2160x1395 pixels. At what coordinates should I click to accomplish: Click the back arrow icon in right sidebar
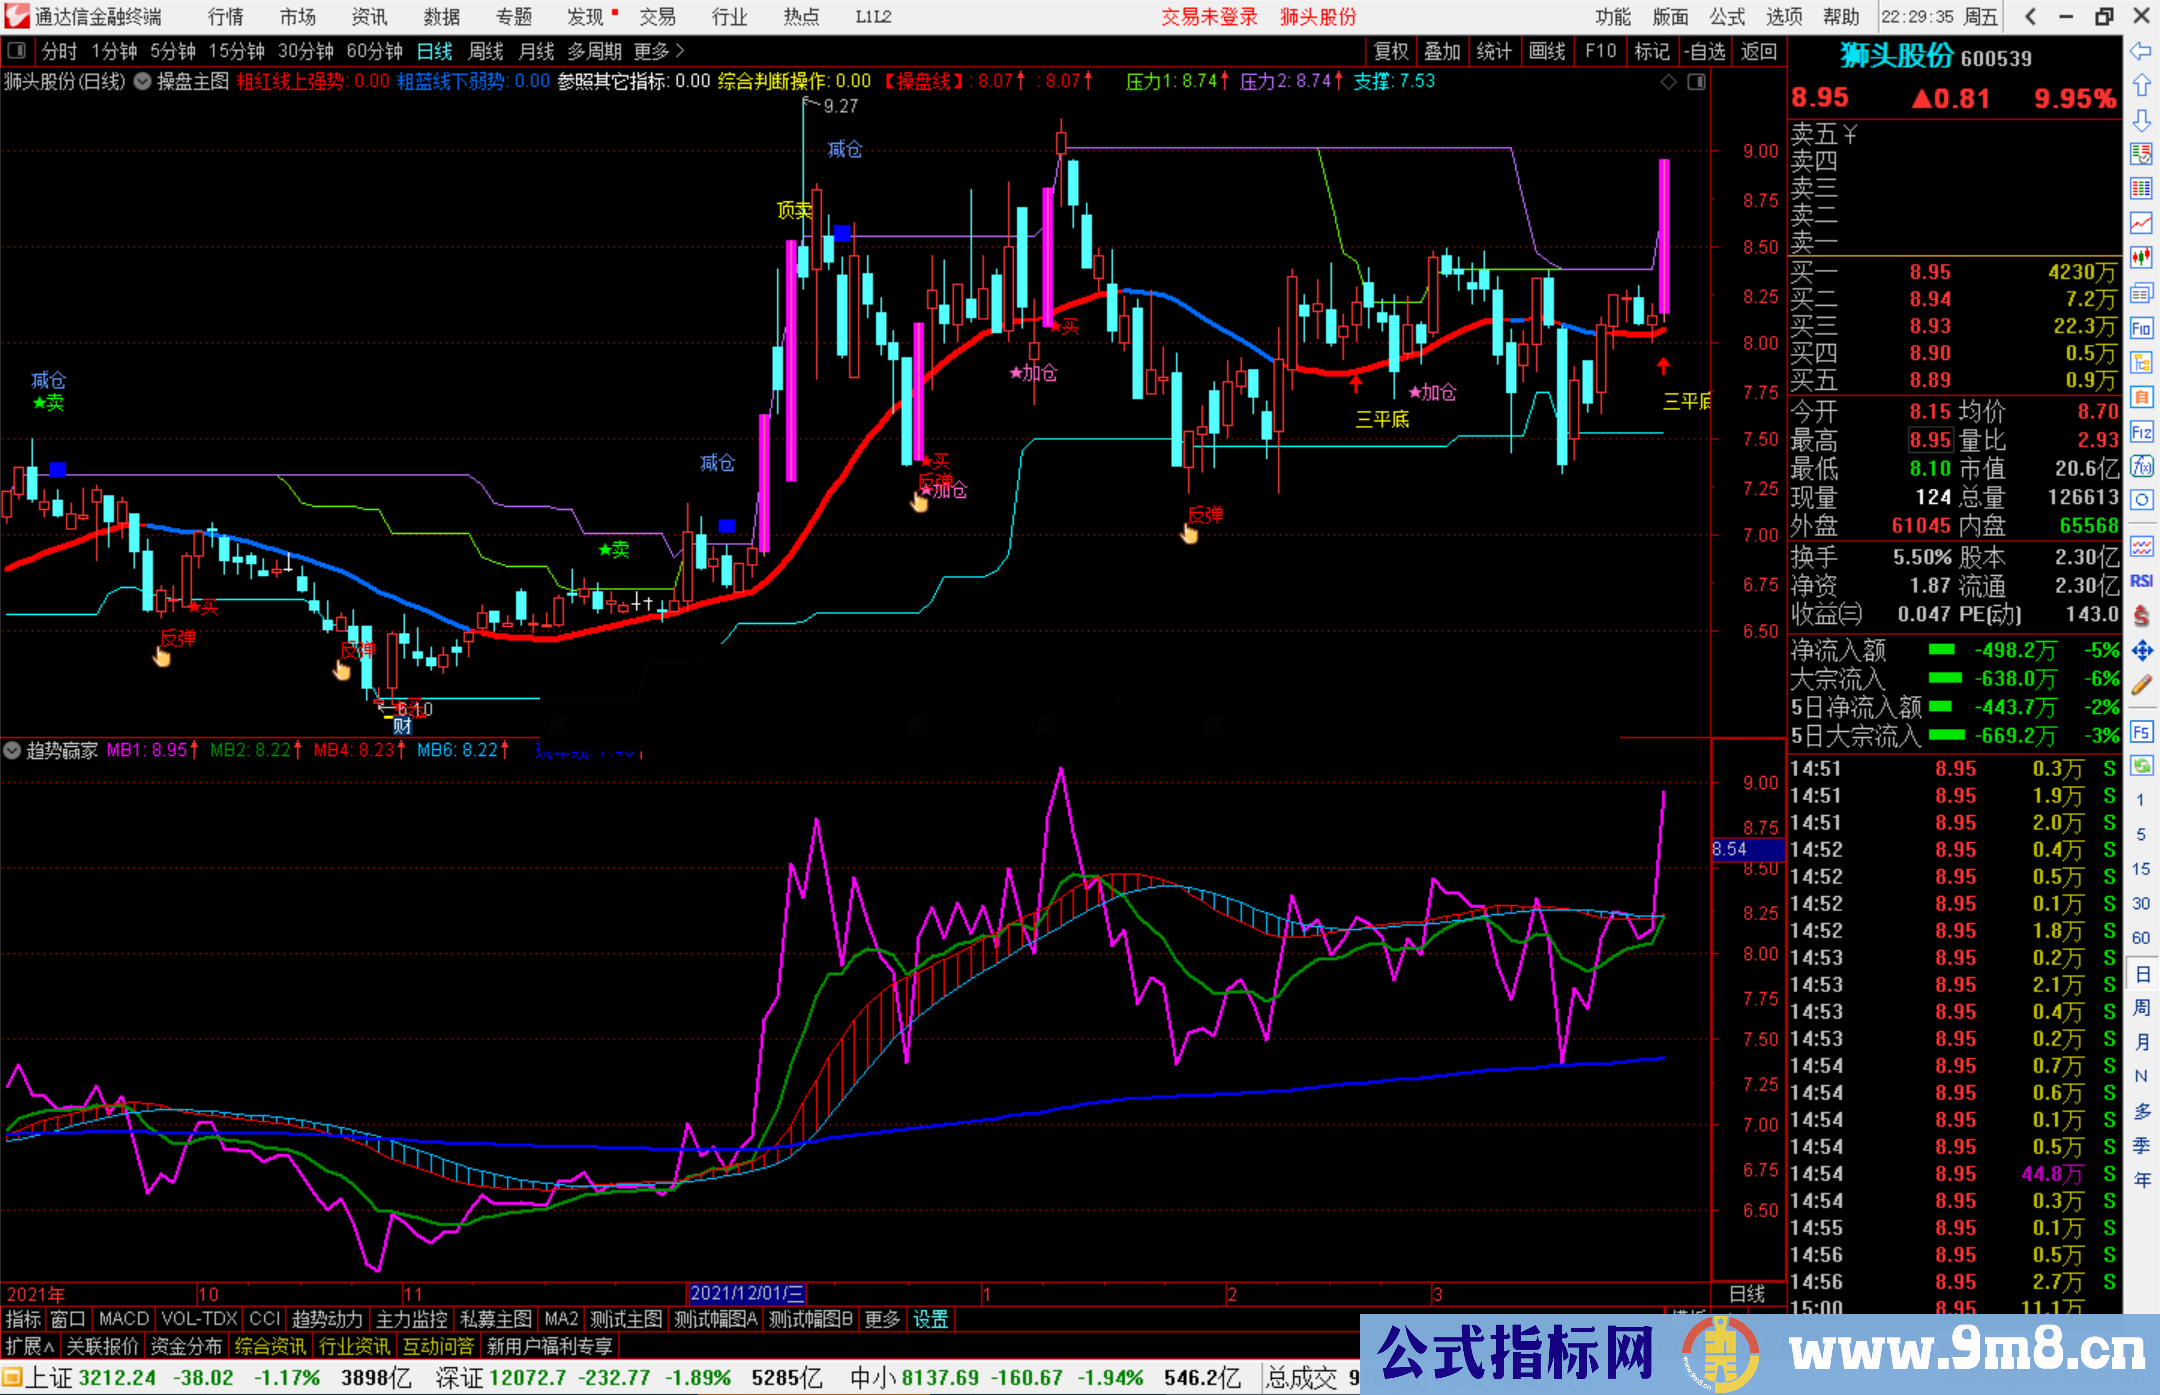tap(2141, 51)
